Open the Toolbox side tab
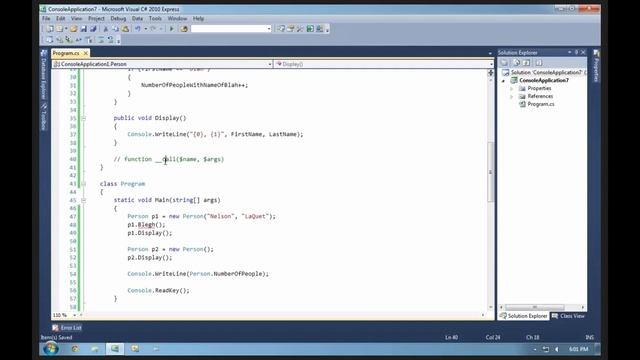Screen dimensions: 640x360 coord(44,117)
